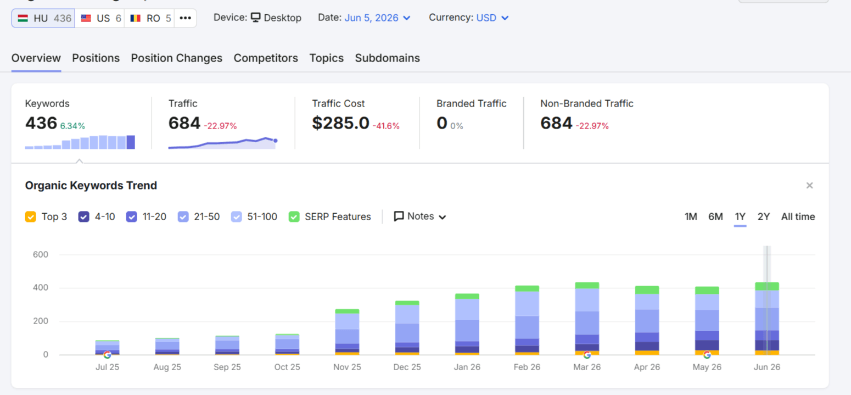Image resolution: width=851 pixels, height=395 pixels.
Task: Set chart range to 1M
Action: click(x=690, y=216)
